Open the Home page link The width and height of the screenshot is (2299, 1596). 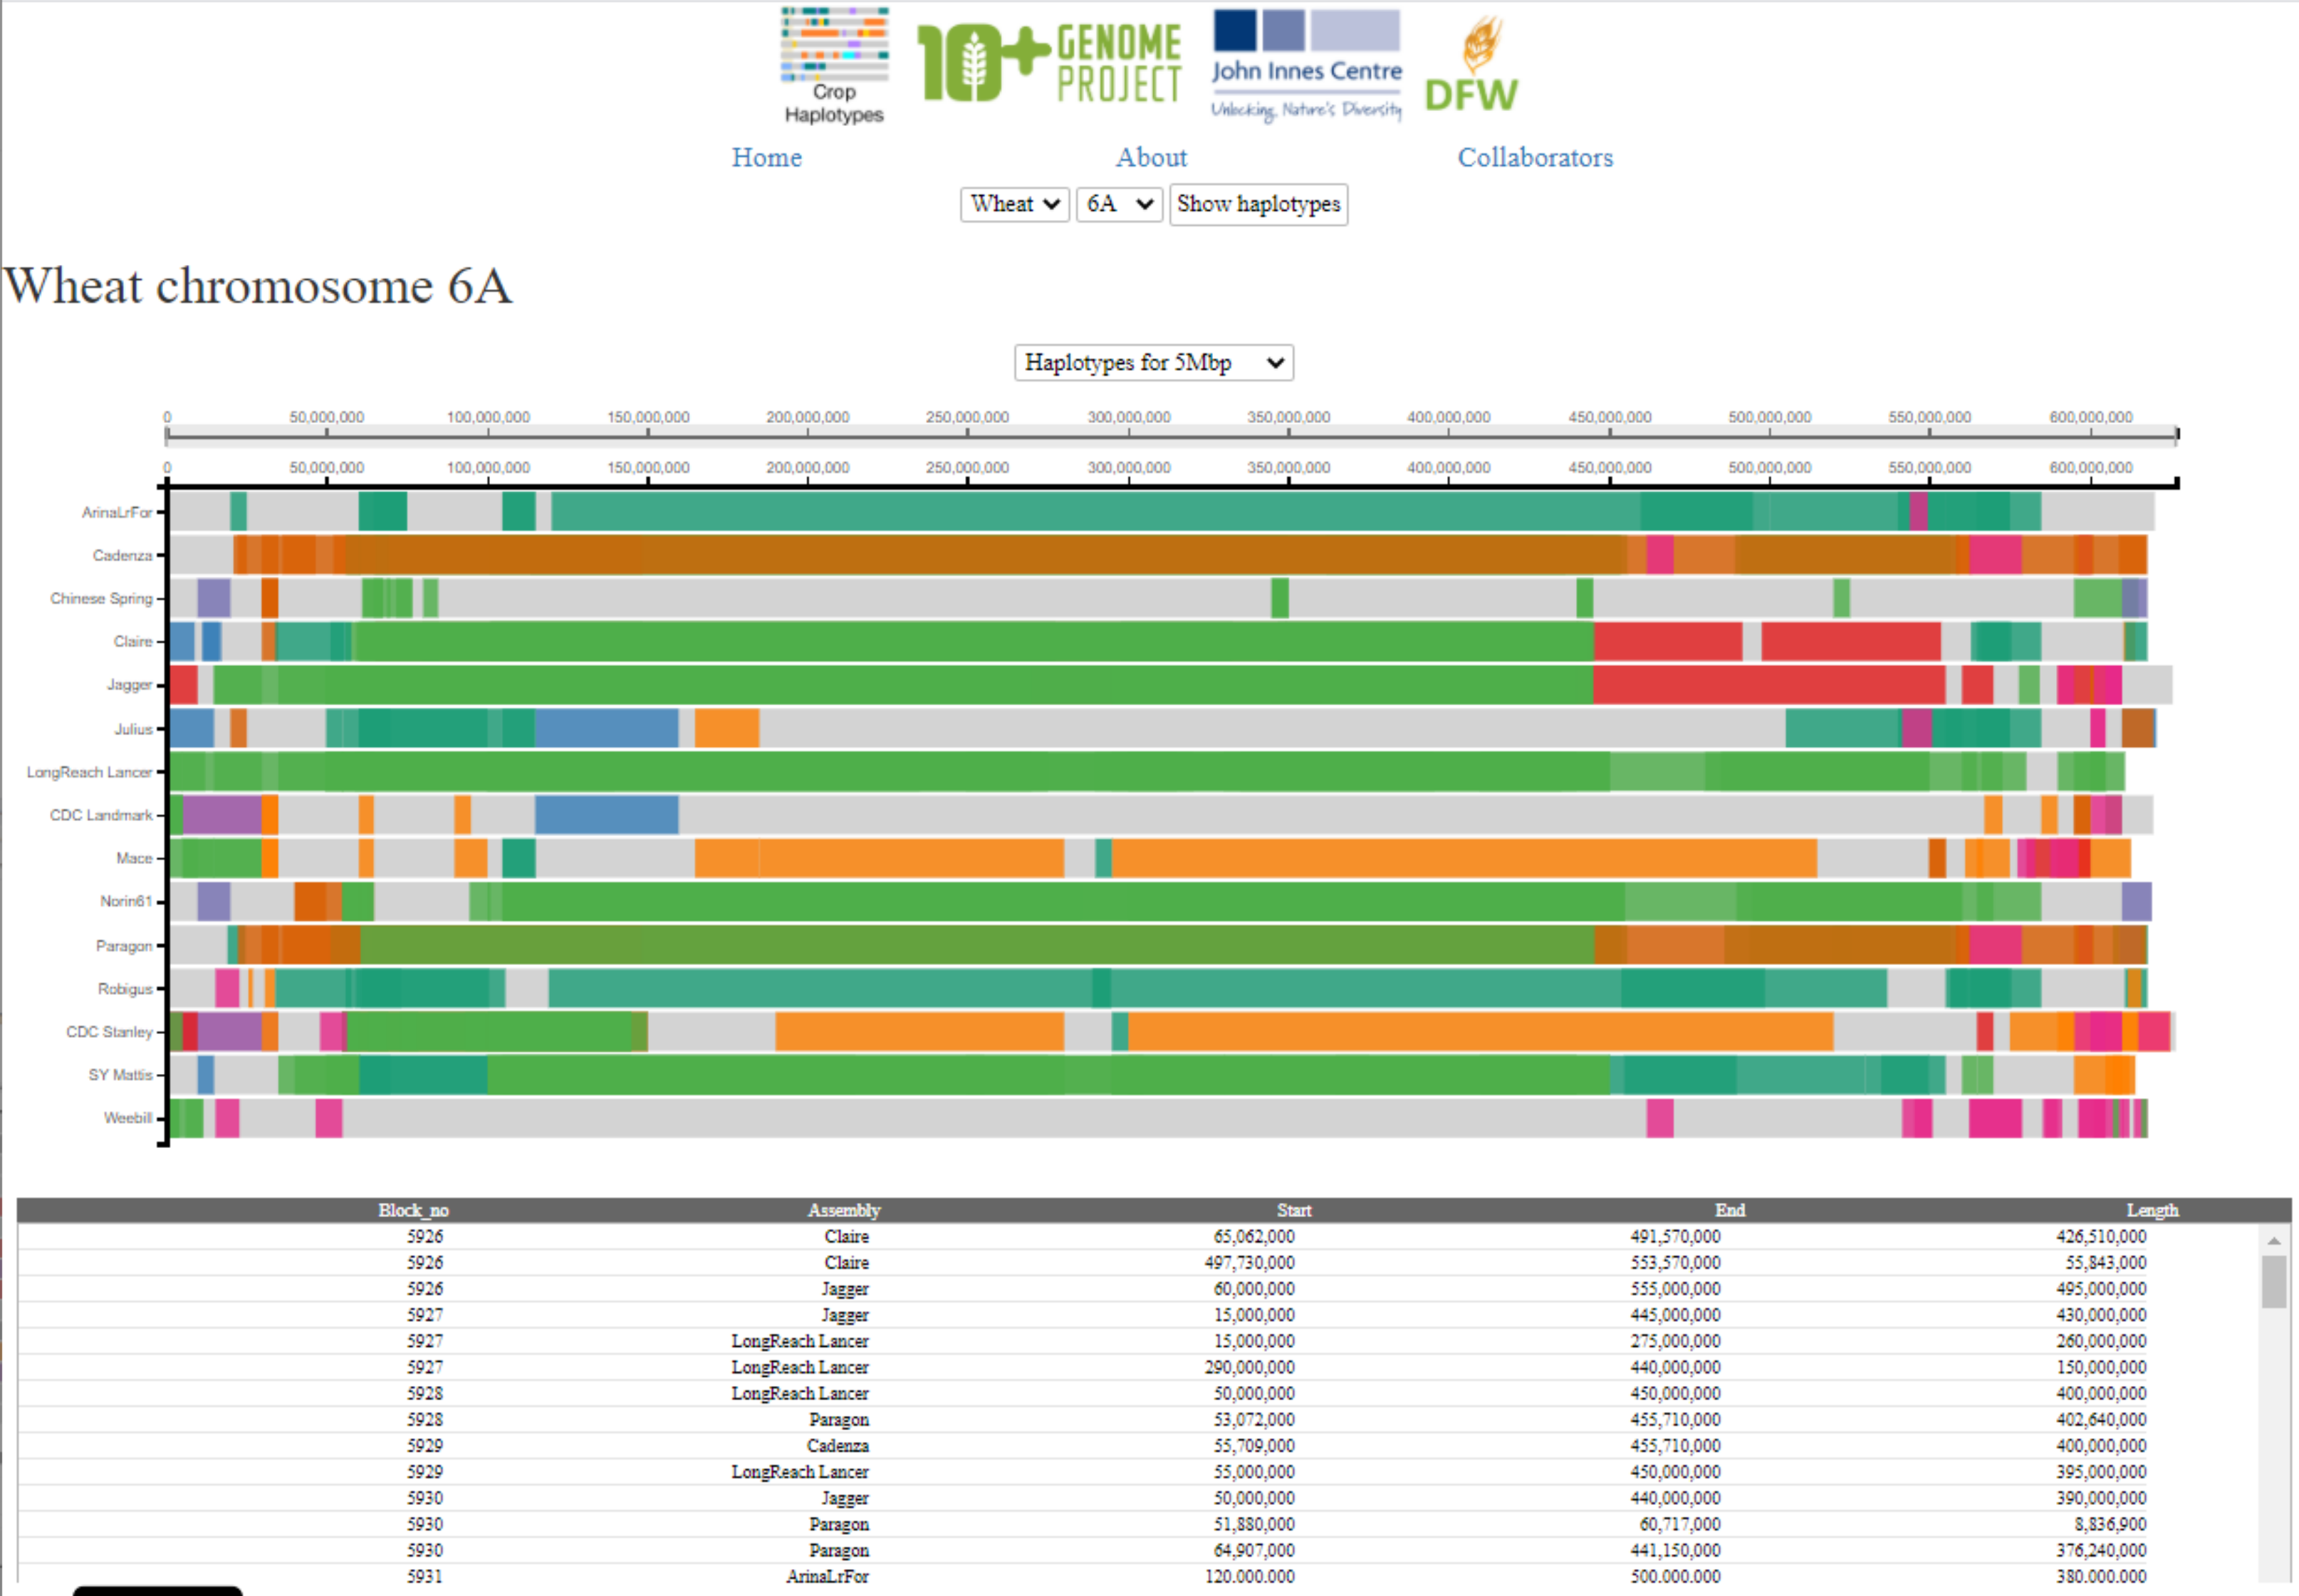pos(766,157)
